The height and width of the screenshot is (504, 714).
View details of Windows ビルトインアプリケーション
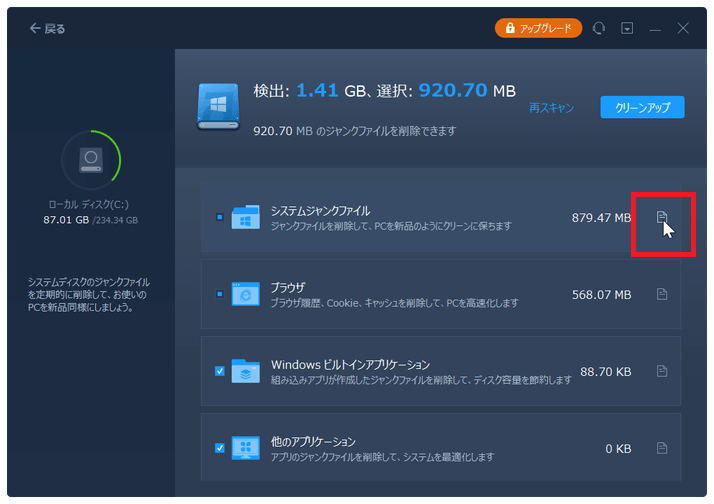(661, 371)
